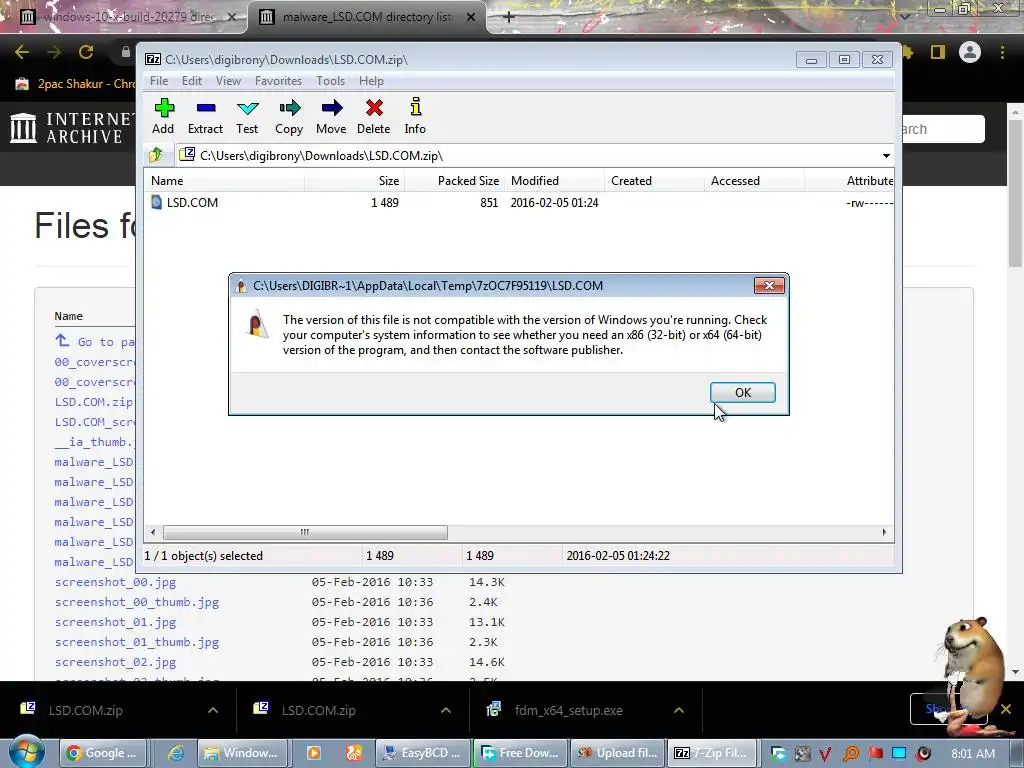Open the Chrome profile avatar icon
1024x768 pixels.
click(970, 52)
